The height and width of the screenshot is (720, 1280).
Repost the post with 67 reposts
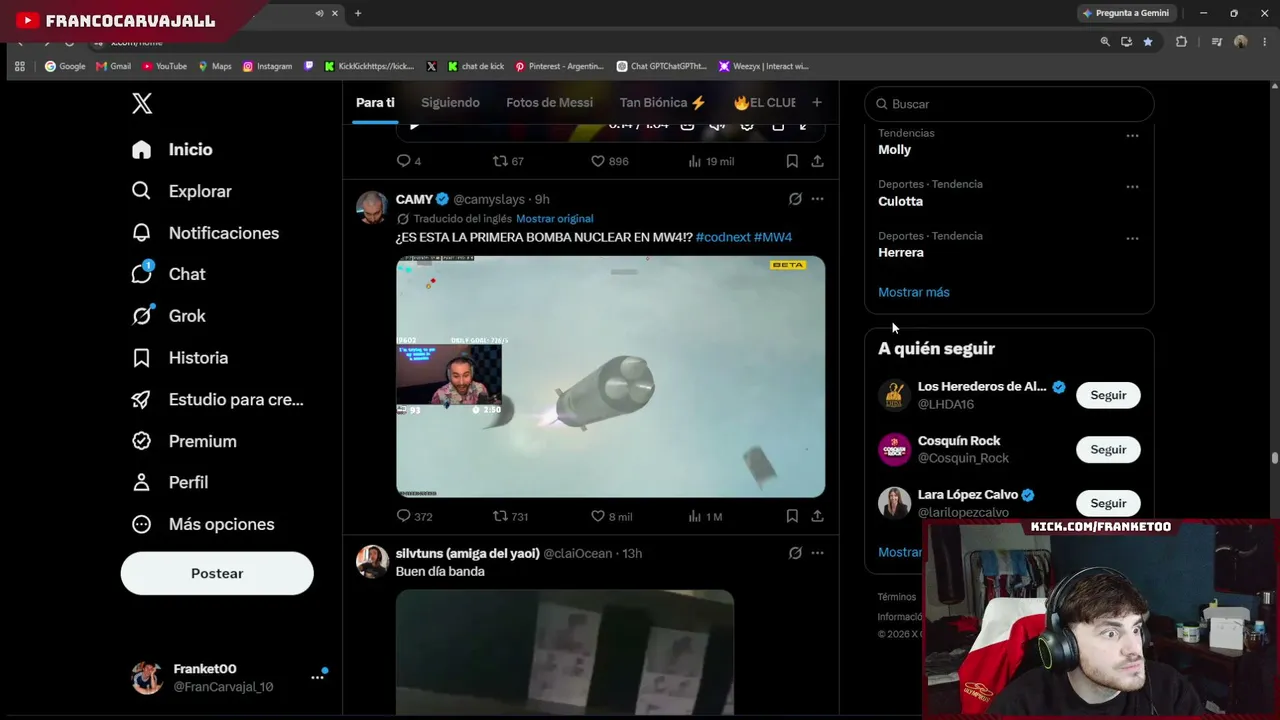pyautogui.click(x=501, y=161)
